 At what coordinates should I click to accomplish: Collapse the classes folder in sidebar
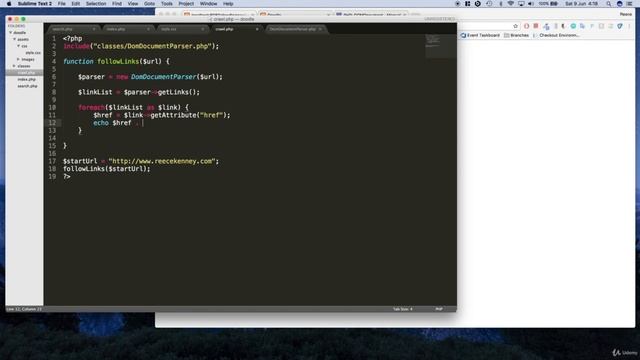click(x=14, y=66)
